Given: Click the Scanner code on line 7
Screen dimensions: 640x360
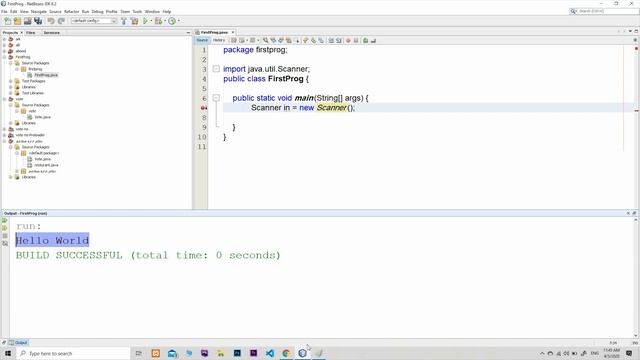Looking at the screenshot, I should 303,108.
